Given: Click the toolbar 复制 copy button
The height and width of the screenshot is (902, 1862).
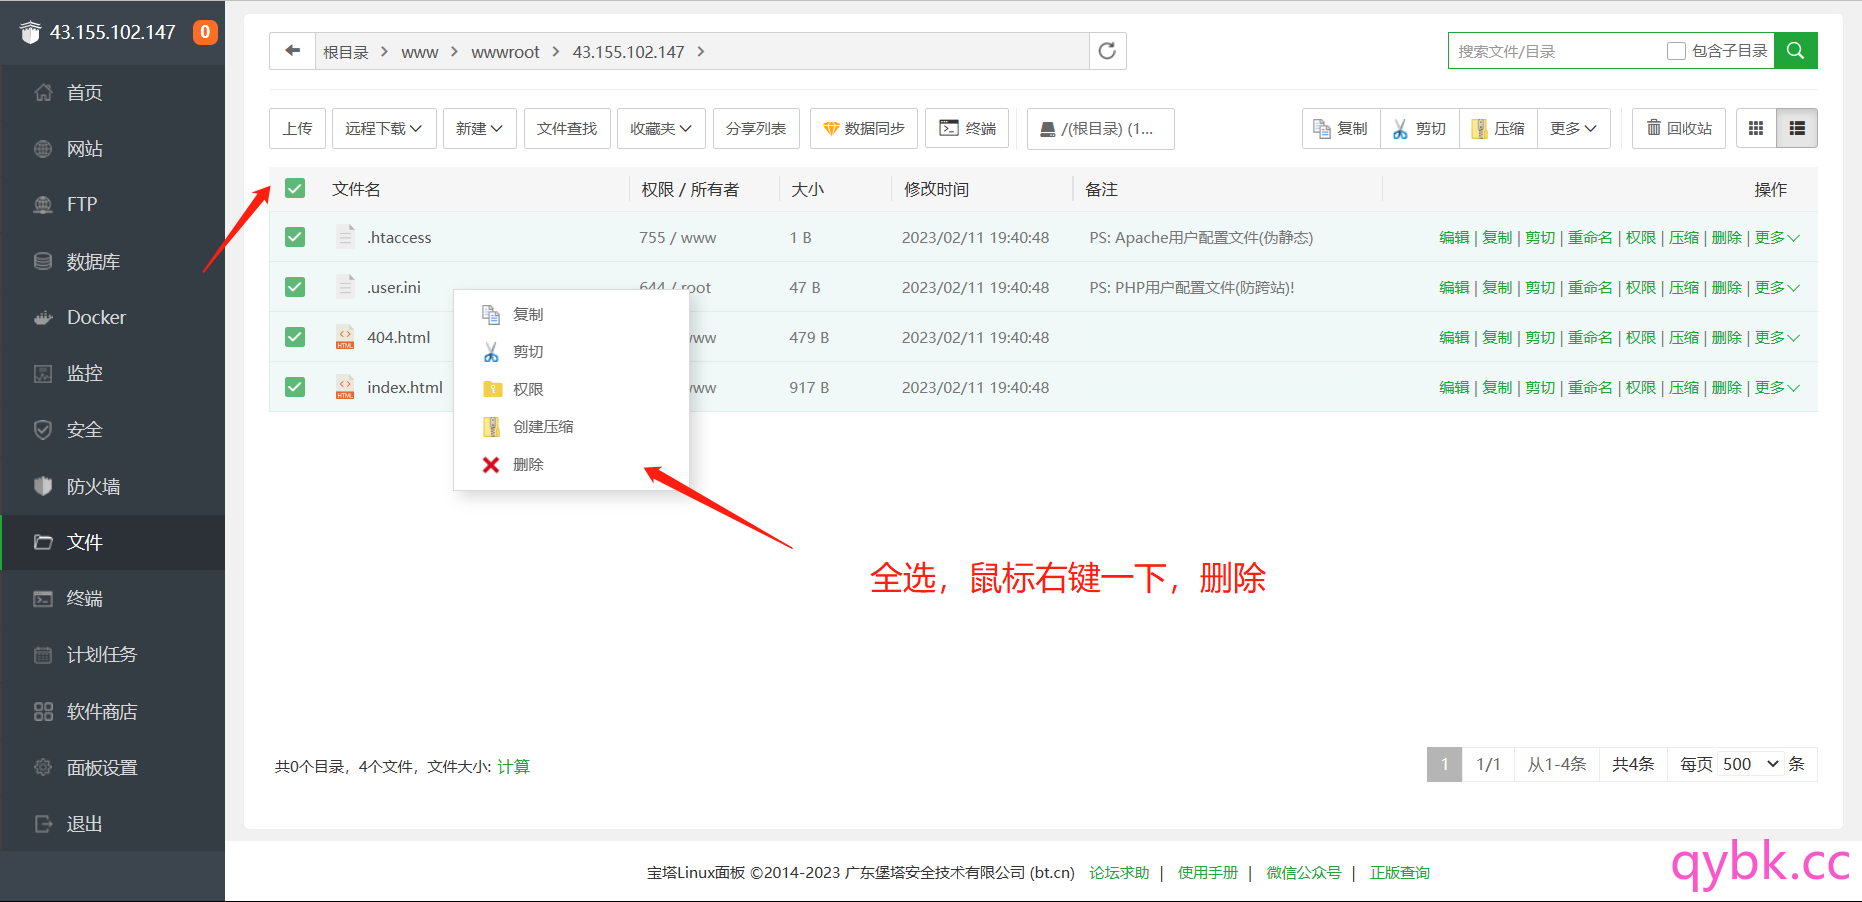Looking at the screenshot, I should pos(1341,128).
